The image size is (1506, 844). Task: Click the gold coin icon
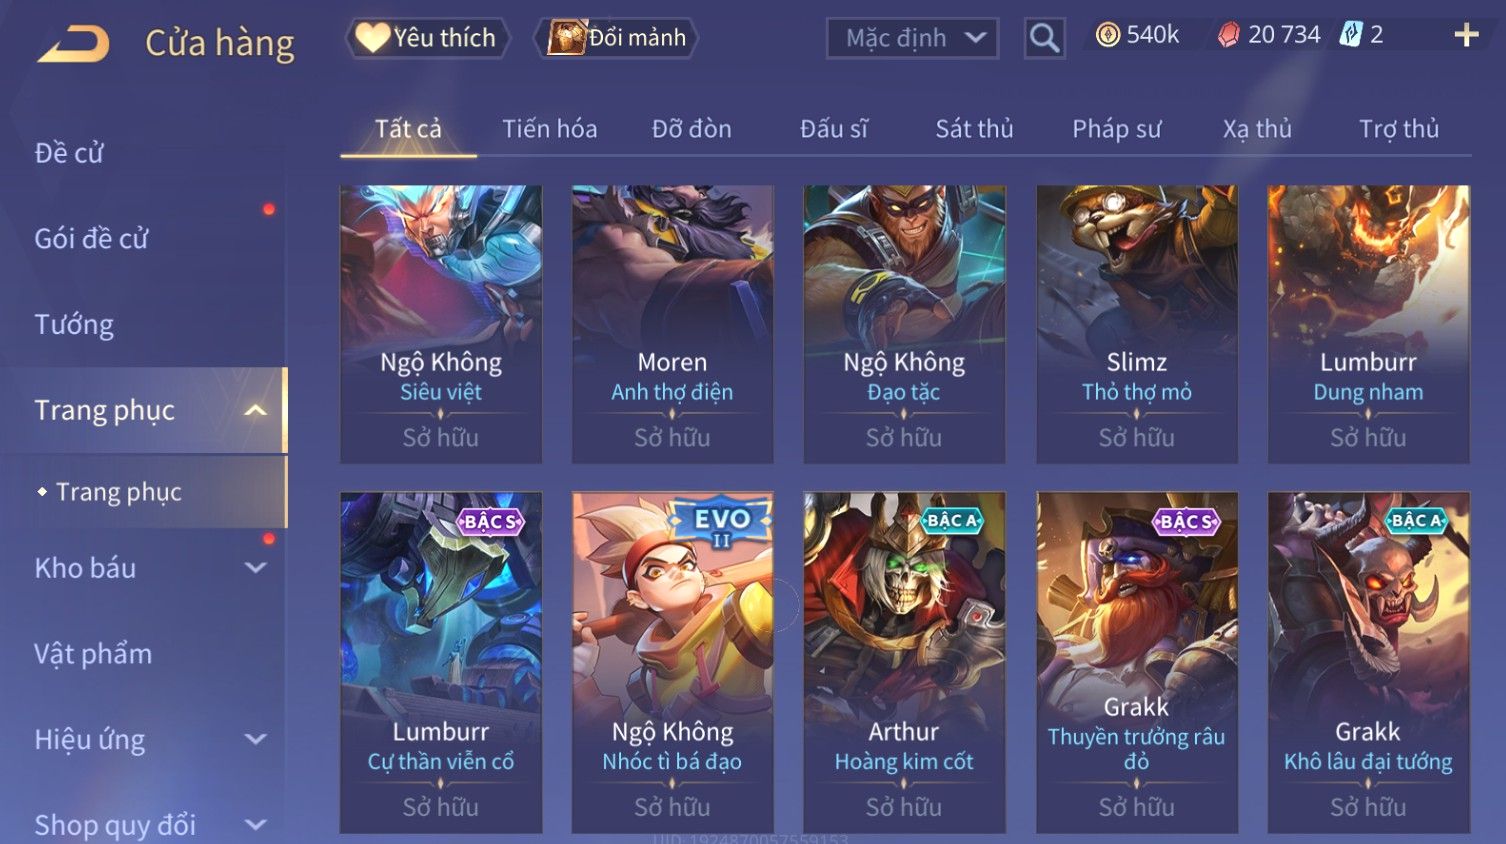(x=1107, y=36)
